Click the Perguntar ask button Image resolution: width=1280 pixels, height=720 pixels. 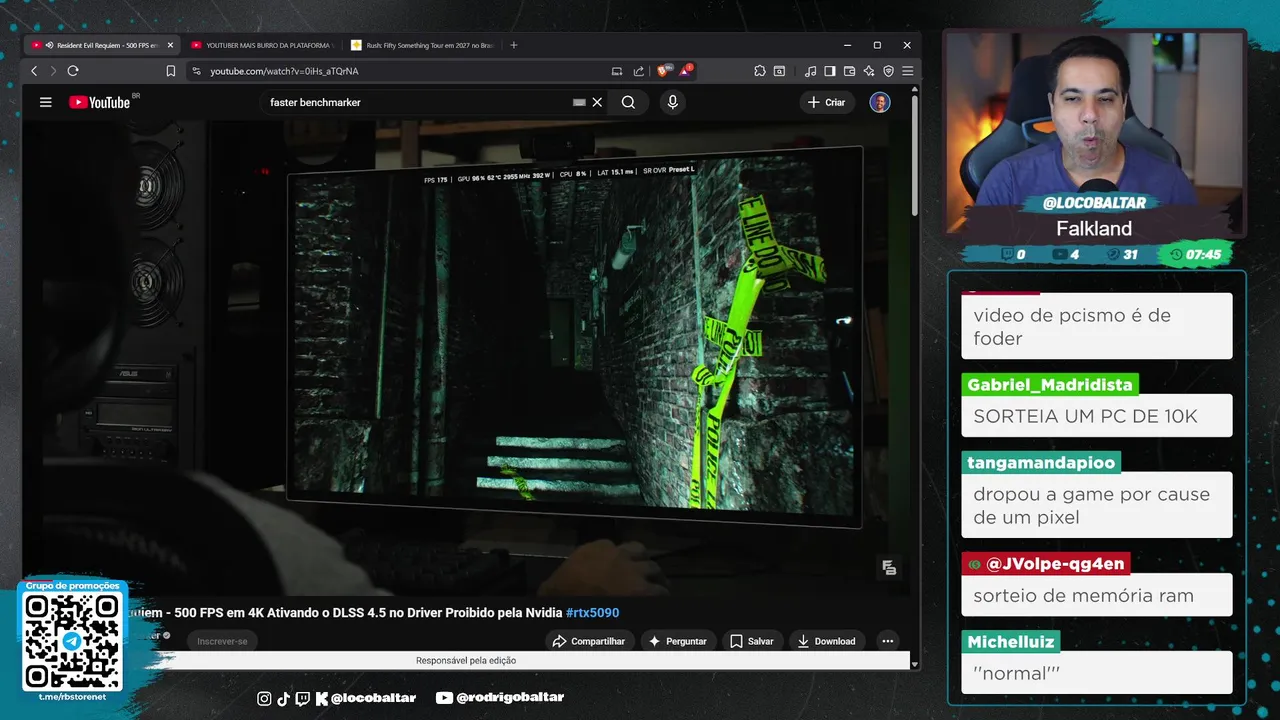(677, 641)
